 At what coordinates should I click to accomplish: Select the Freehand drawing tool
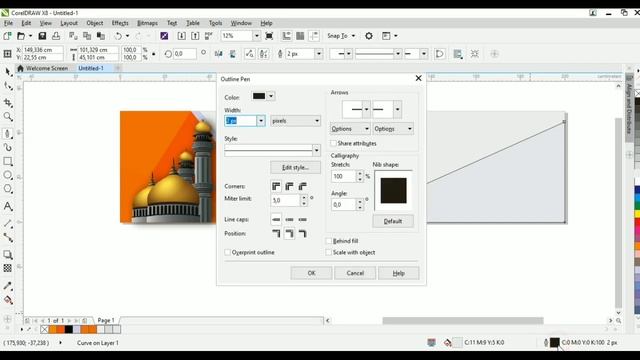[8, 134]
